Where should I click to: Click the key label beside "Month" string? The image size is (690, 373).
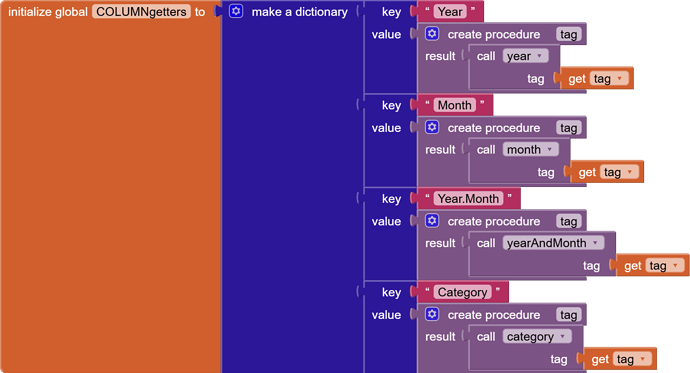point(391,106)
